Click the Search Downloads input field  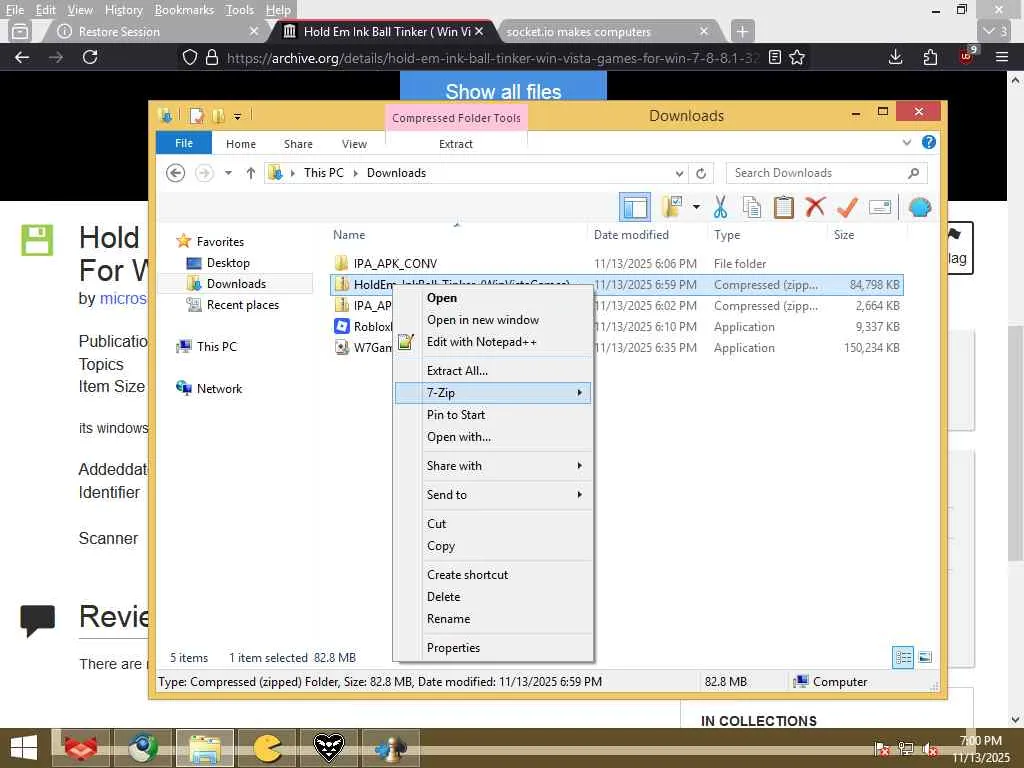(x=816, y=173)
